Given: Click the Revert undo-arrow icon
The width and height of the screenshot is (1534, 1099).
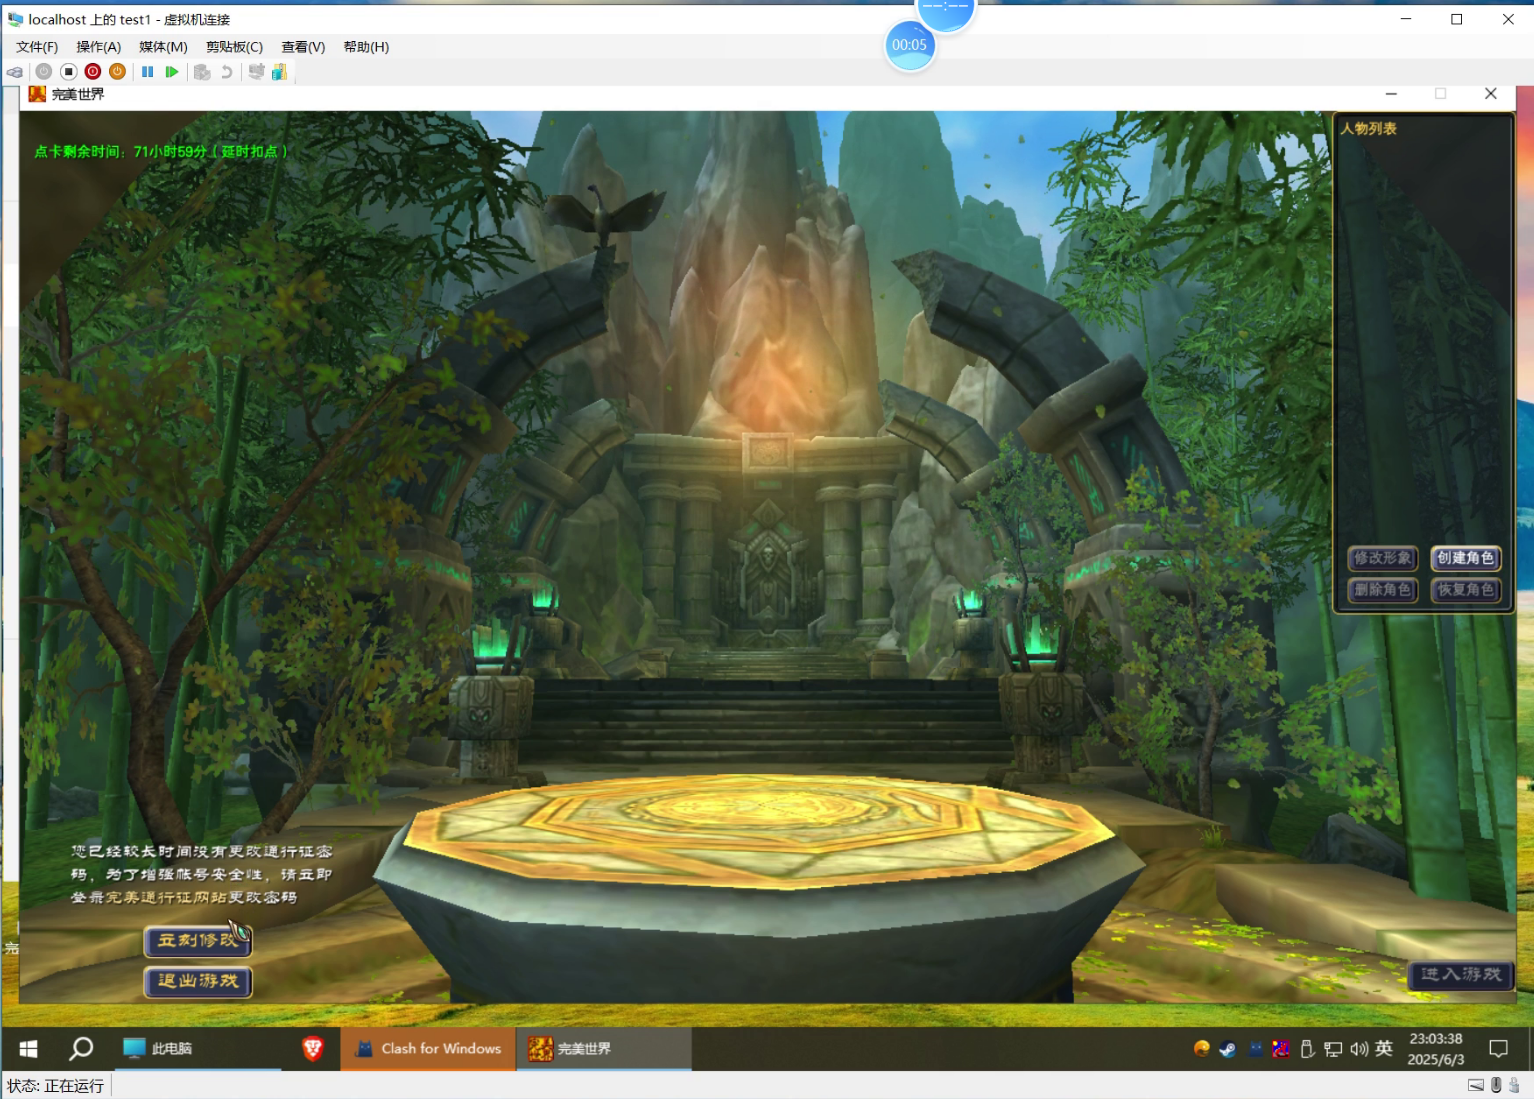Looking at the screenshot, I should tap(227, 72).
